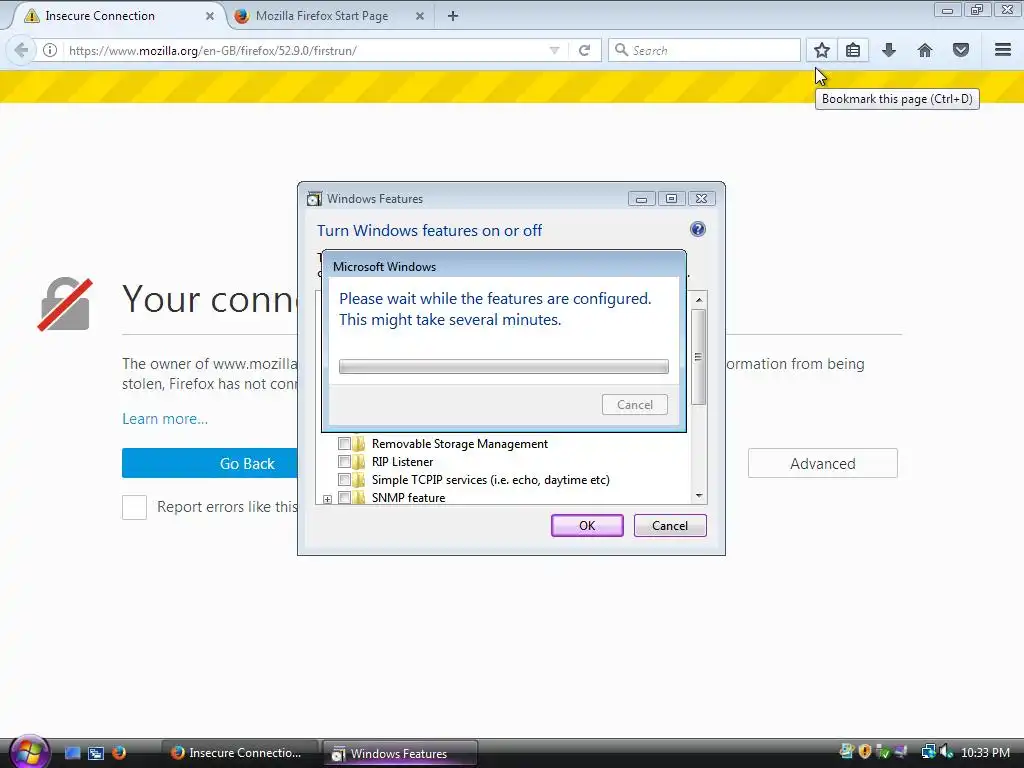
Task: Open the Firefox hamburger menu
Action: [1003, 50]
